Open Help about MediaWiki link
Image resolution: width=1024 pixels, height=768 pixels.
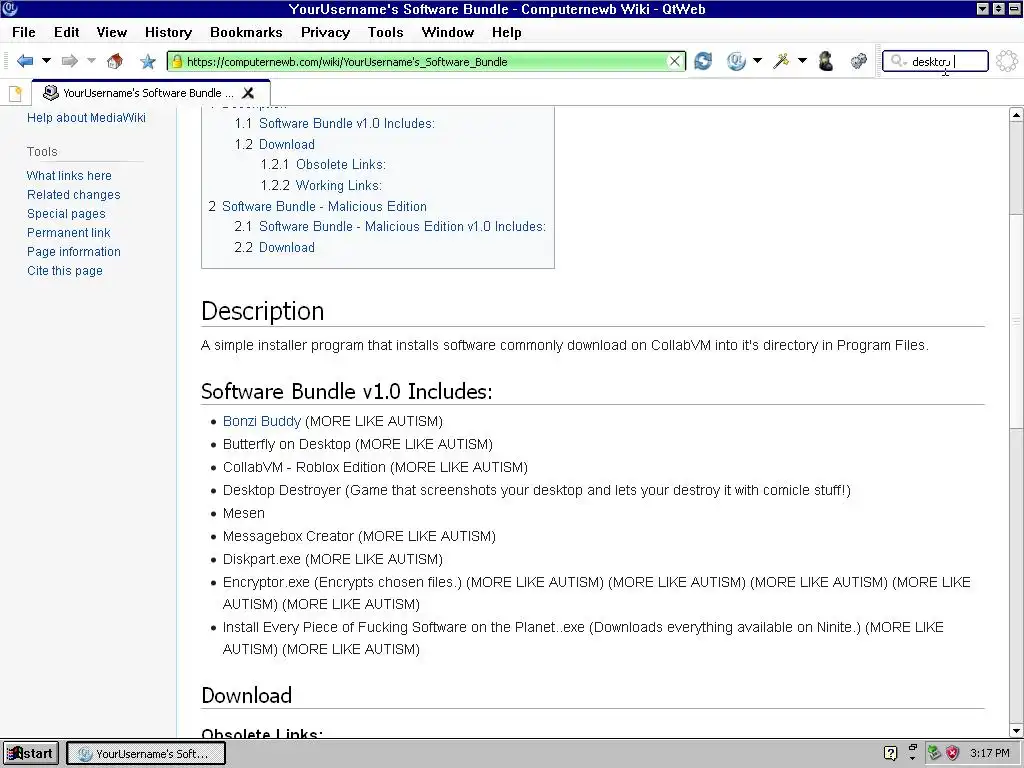(x=86, y=118)
